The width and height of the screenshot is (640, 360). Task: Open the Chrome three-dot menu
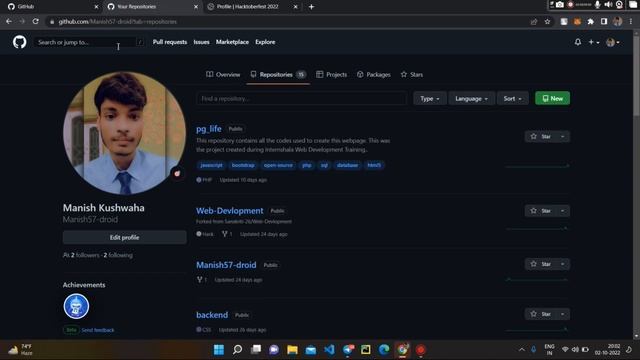tap(631, 22)
